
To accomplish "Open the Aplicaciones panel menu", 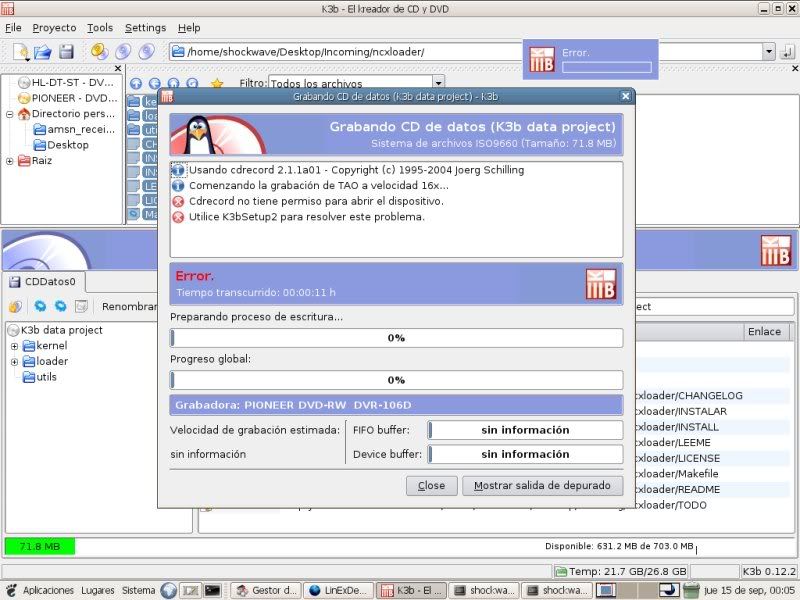I will [x=48, y=590].
